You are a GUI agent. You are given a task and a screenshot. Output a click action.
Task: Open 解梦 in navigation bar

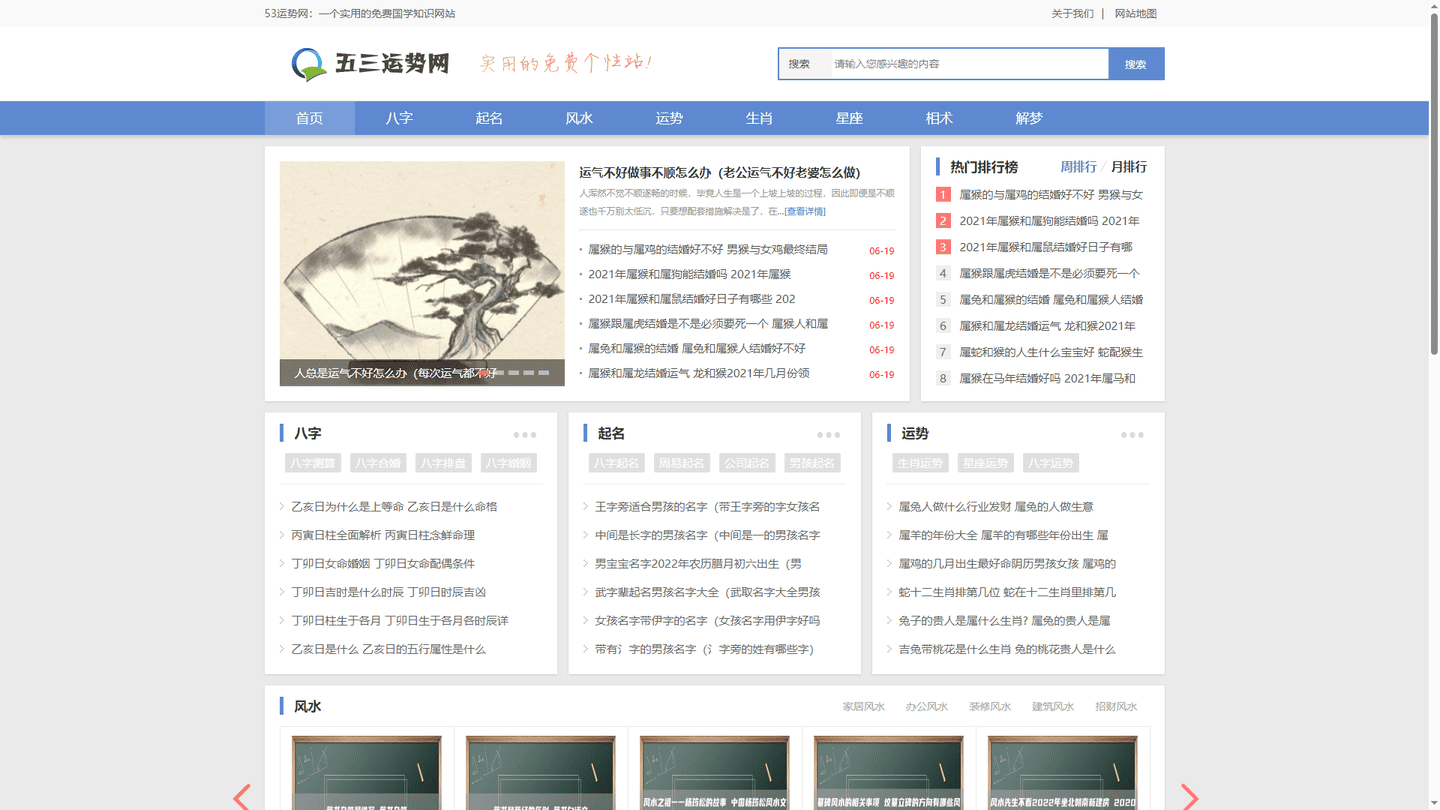point(1029,118)
